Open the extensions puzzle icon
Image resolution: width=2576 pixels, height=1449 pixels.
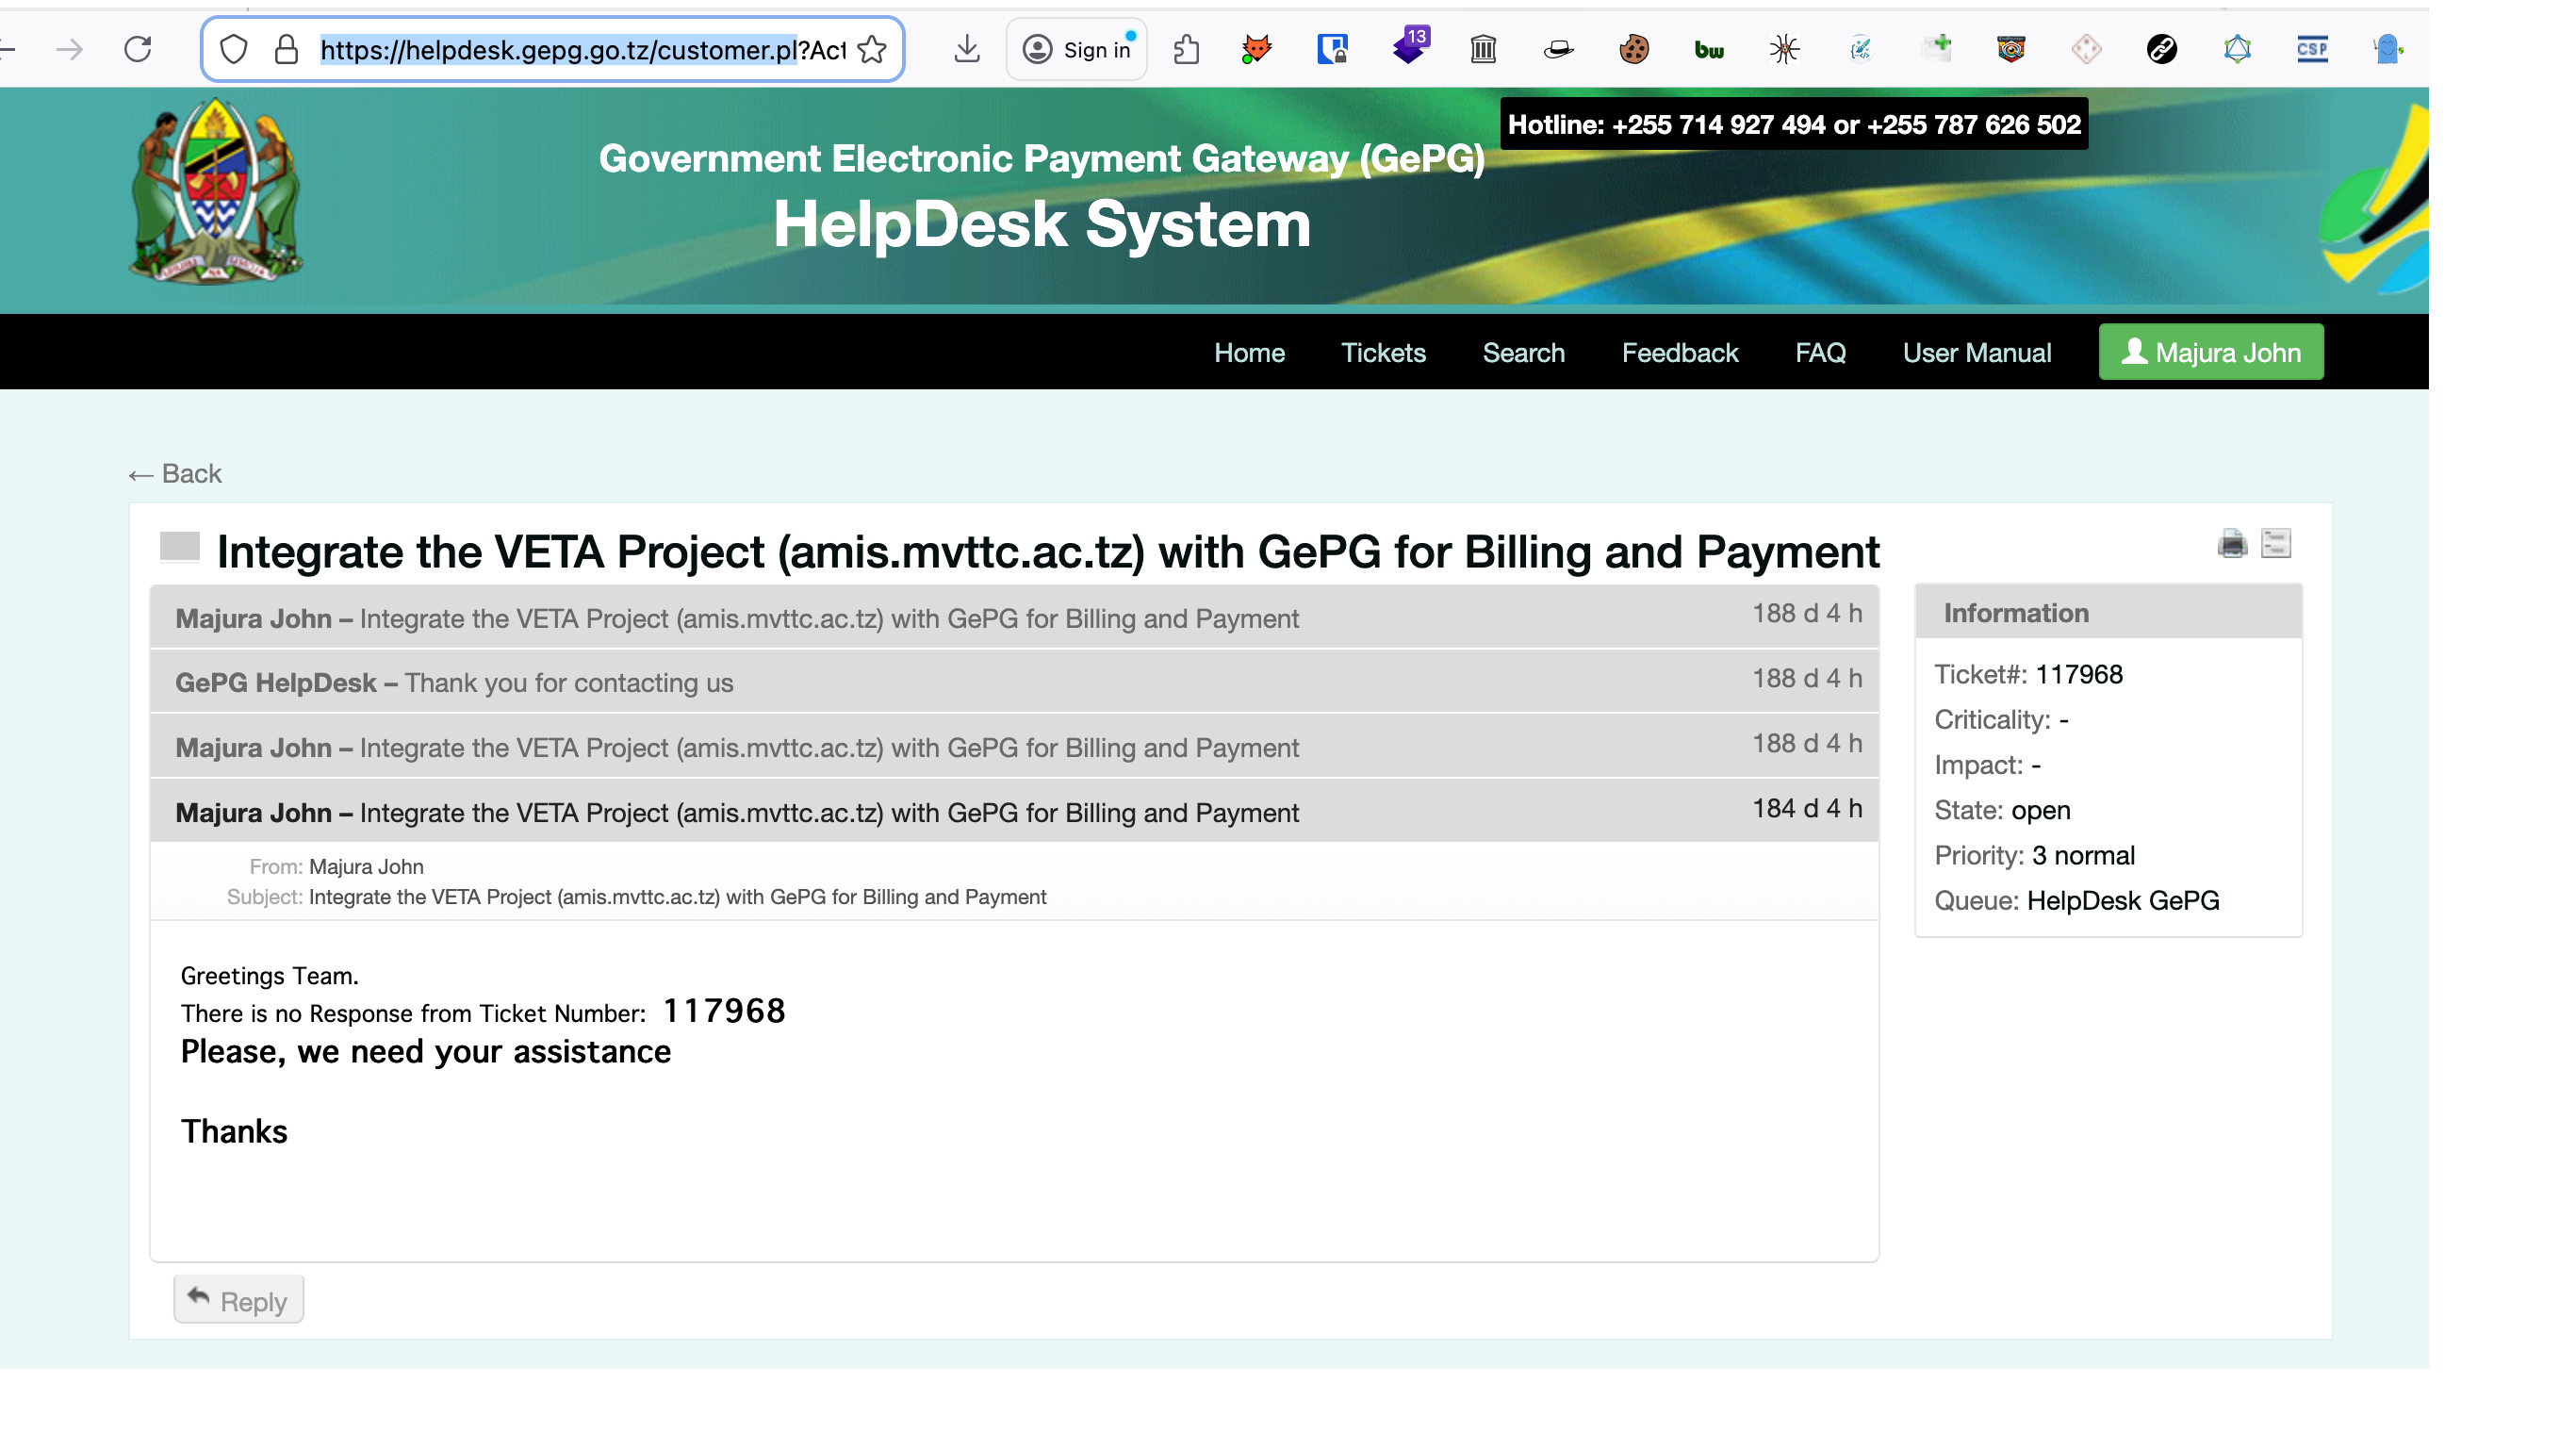[x=1186, y=49]
